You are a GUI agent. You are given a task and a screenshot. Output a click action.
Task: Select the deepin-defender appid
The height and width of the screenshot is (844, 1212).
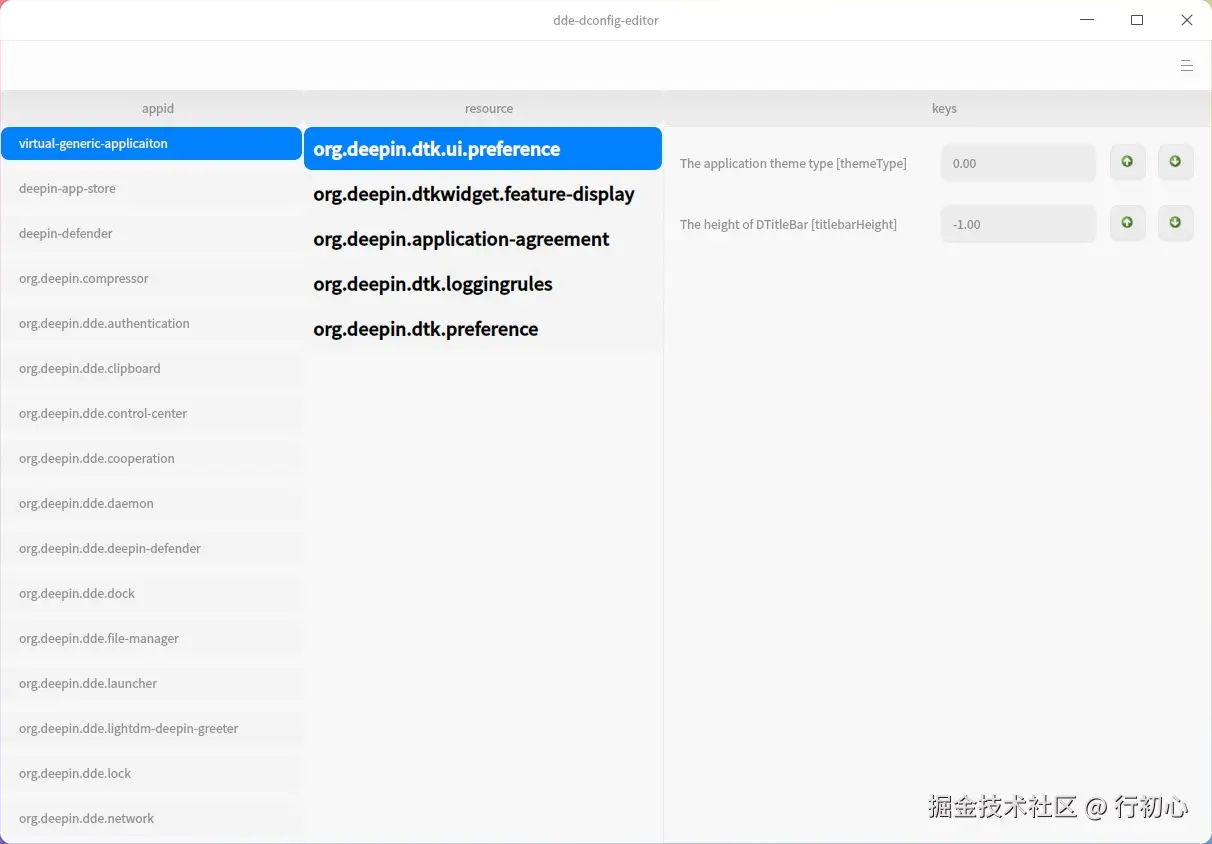click(150, 233)
